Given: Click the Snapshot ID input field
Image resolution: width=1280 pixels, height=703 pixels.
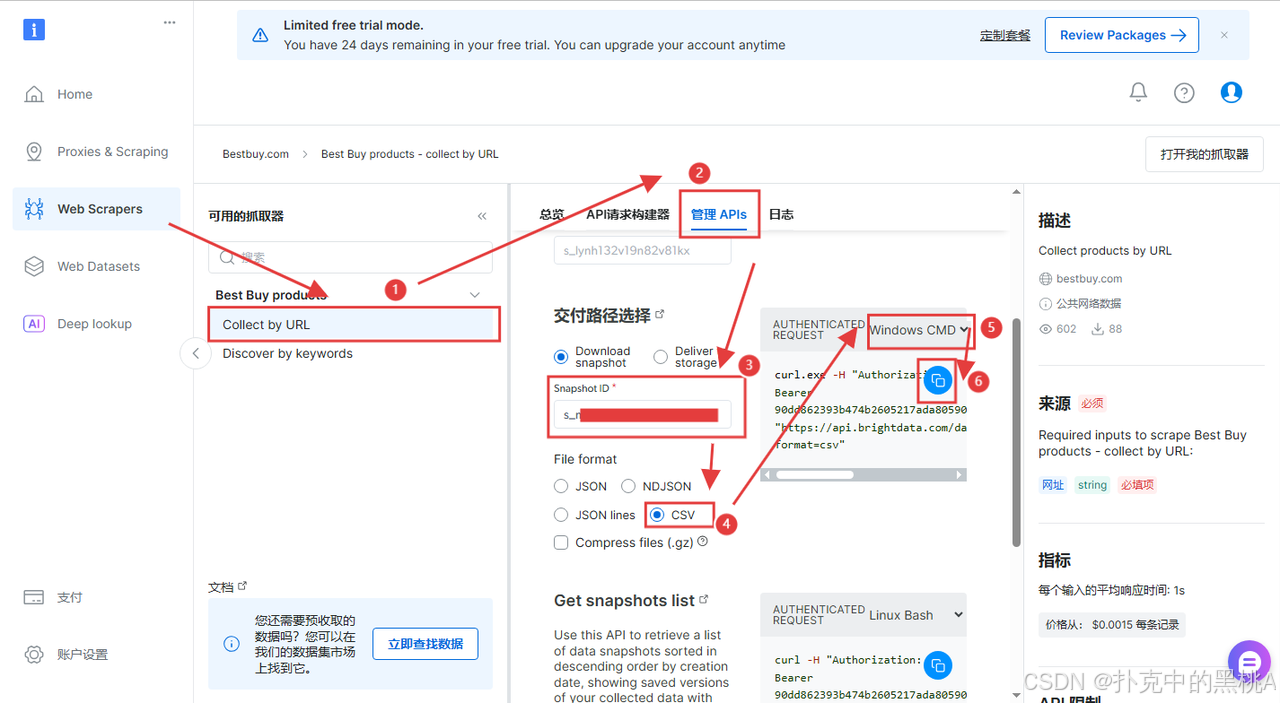Looking at the screenshot, I should coord(642,414).
